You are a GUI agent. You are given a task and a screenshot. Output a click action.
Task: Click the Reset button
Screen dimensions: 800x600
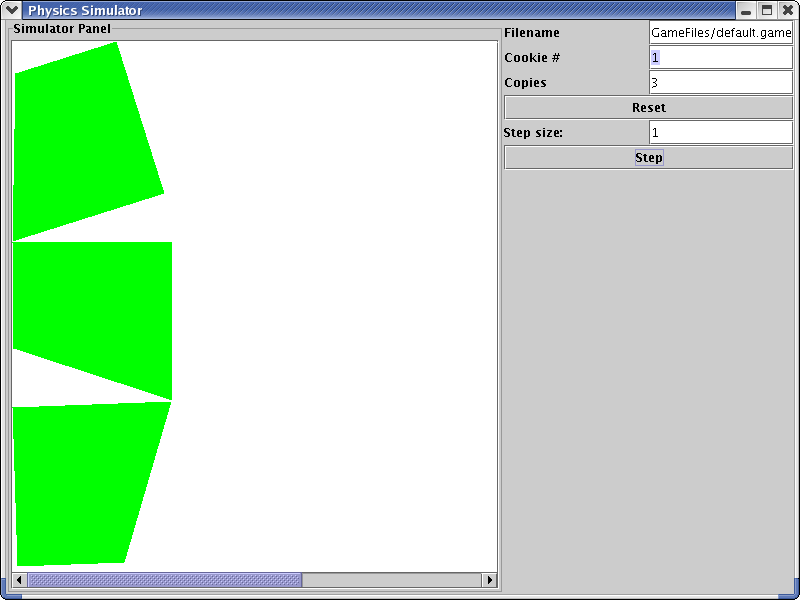648,108
